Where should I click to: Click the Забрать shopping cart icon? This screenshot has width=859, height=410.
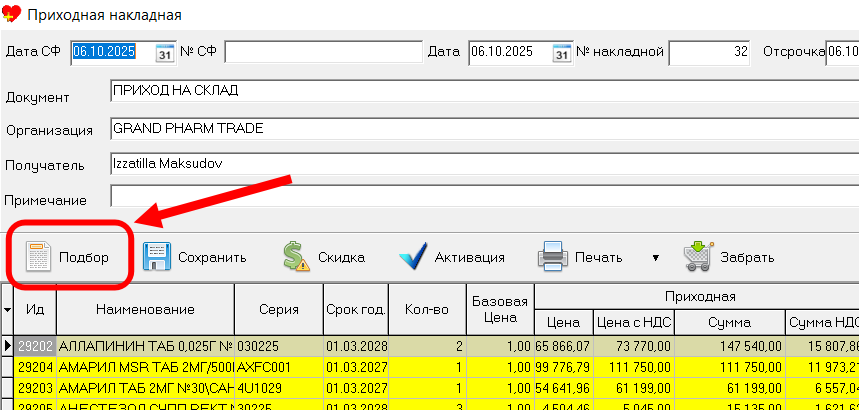tap(699, 257)
